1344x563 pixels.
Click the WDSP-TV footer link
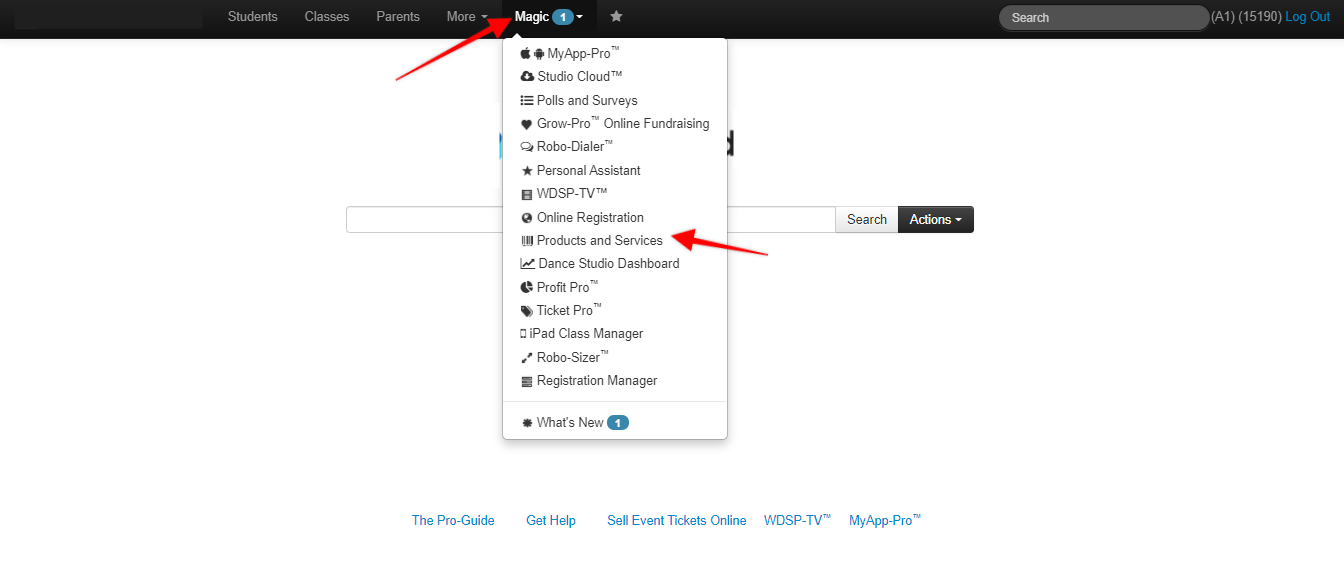[x=798, y=520]
